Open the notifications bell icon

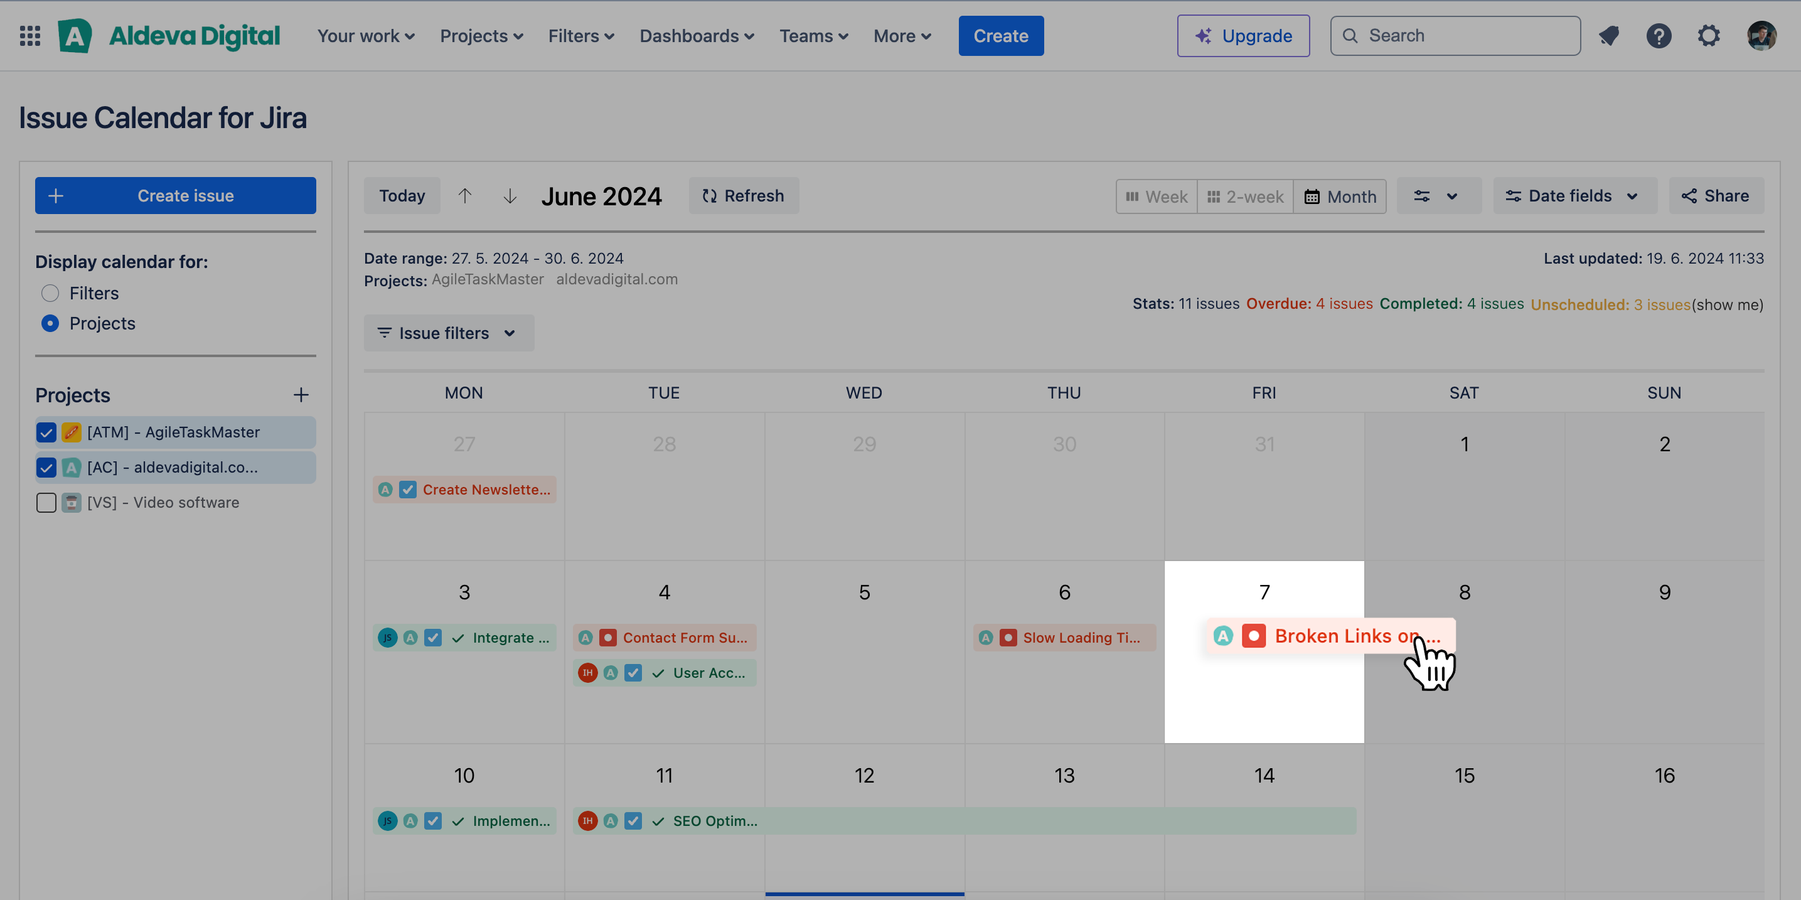pos(1609,36)
